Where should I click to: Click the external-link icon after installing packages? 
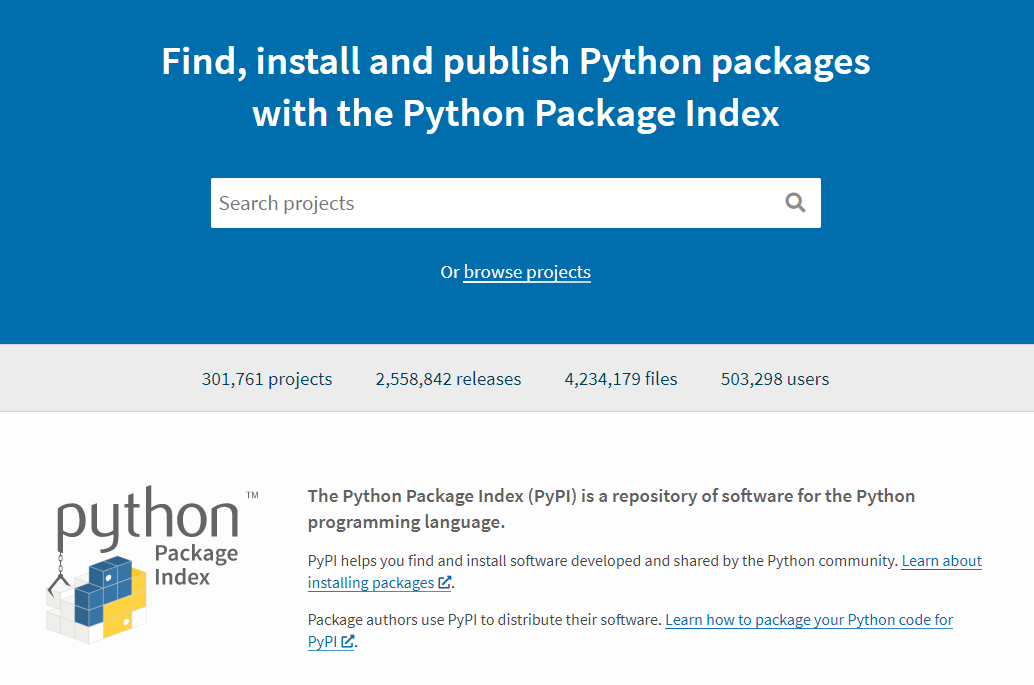445,582
